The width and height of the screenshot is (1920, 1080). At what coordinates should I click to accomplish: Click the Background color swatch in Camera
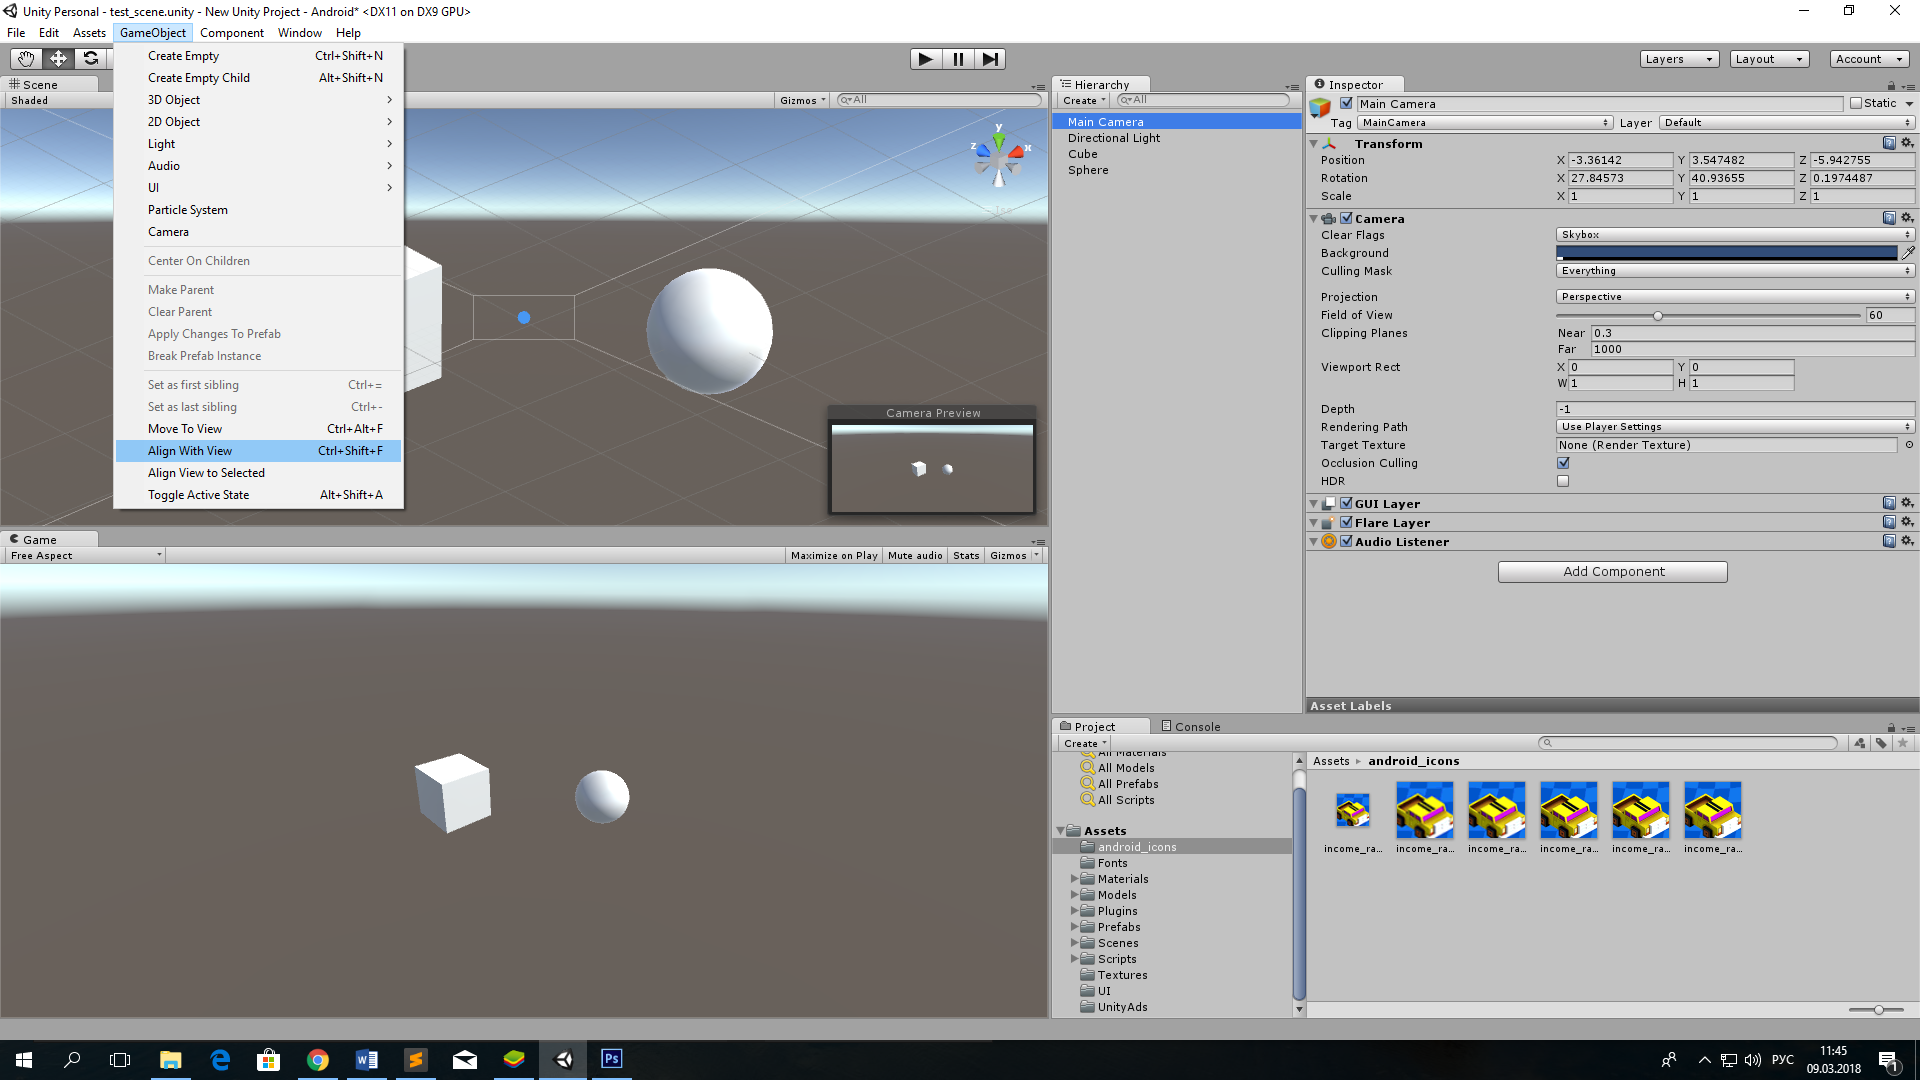click(x=1727, y=252)
